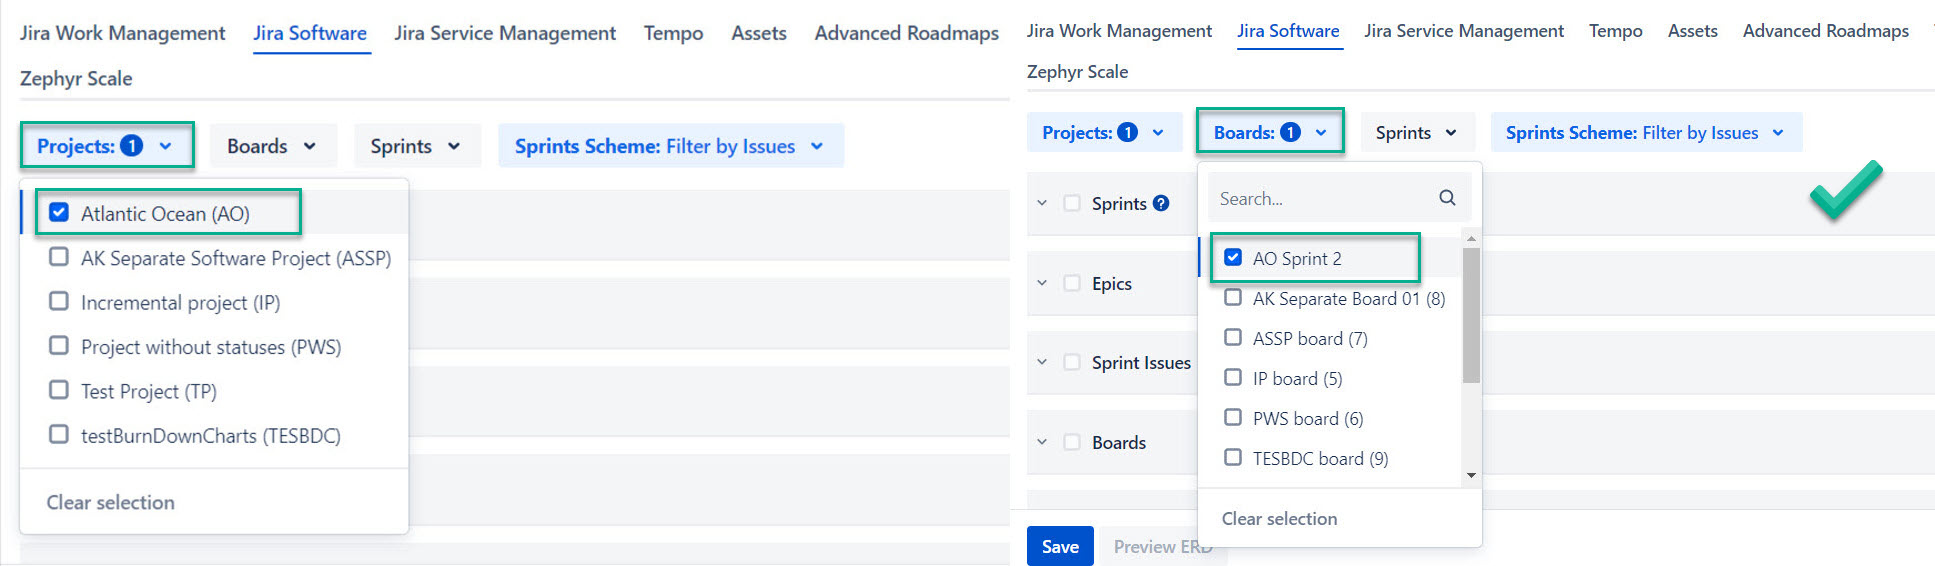Open Jira Work Management tab, right panel
Image resolution: width=1935 pixels, height=566 pixels.
(x=1119, y=31)
